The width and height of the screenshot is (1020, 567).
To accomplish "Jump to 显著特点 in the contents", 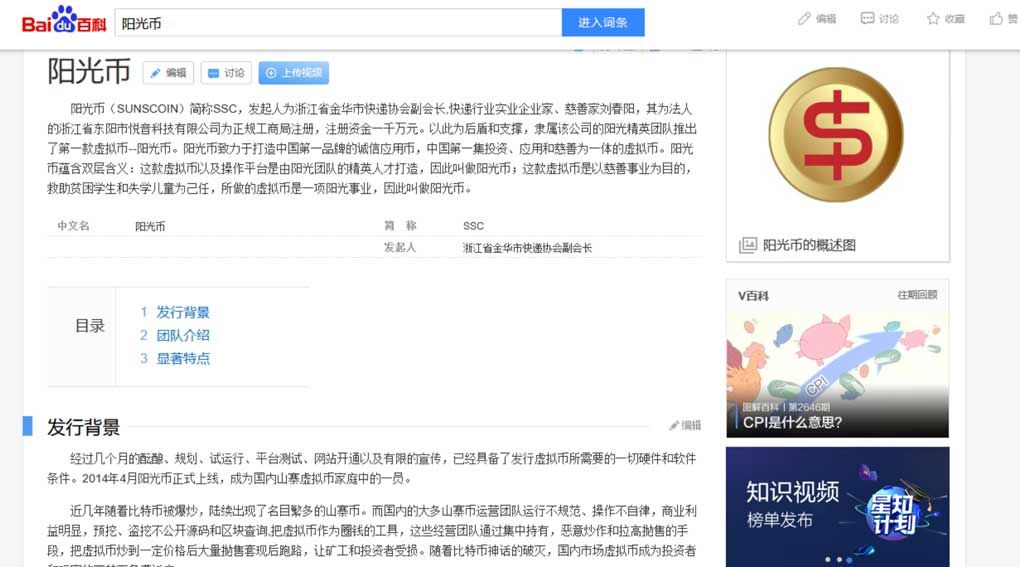I will pos(183,358).
